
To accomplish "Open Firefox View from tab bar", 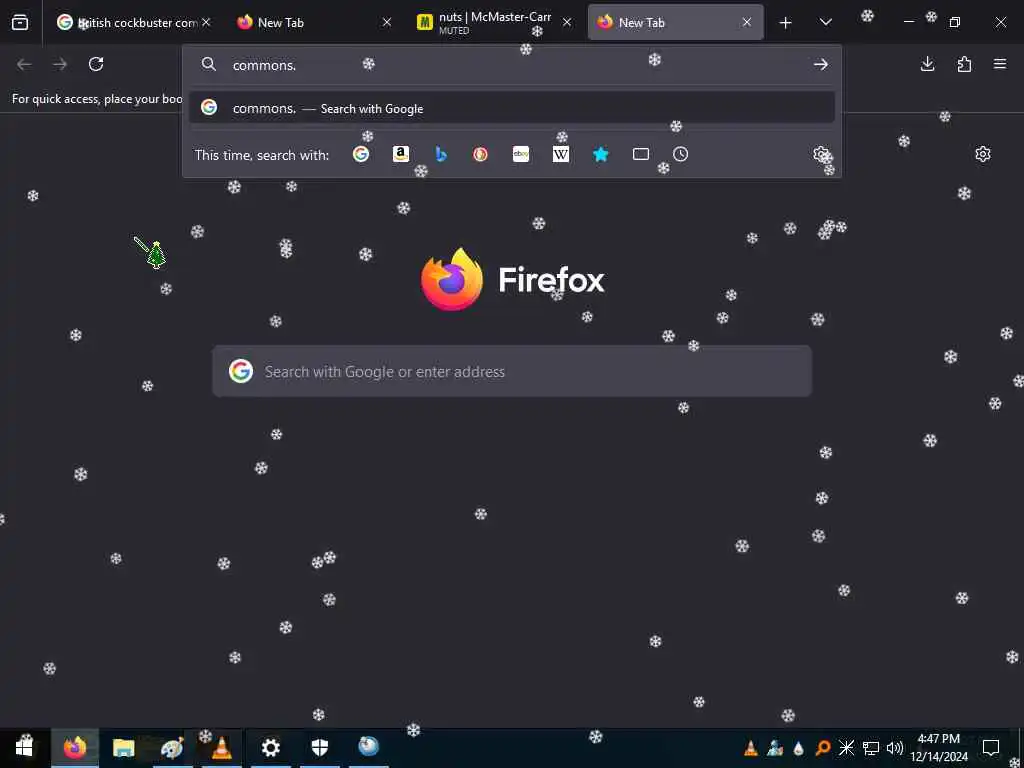I will pos(20,22).
